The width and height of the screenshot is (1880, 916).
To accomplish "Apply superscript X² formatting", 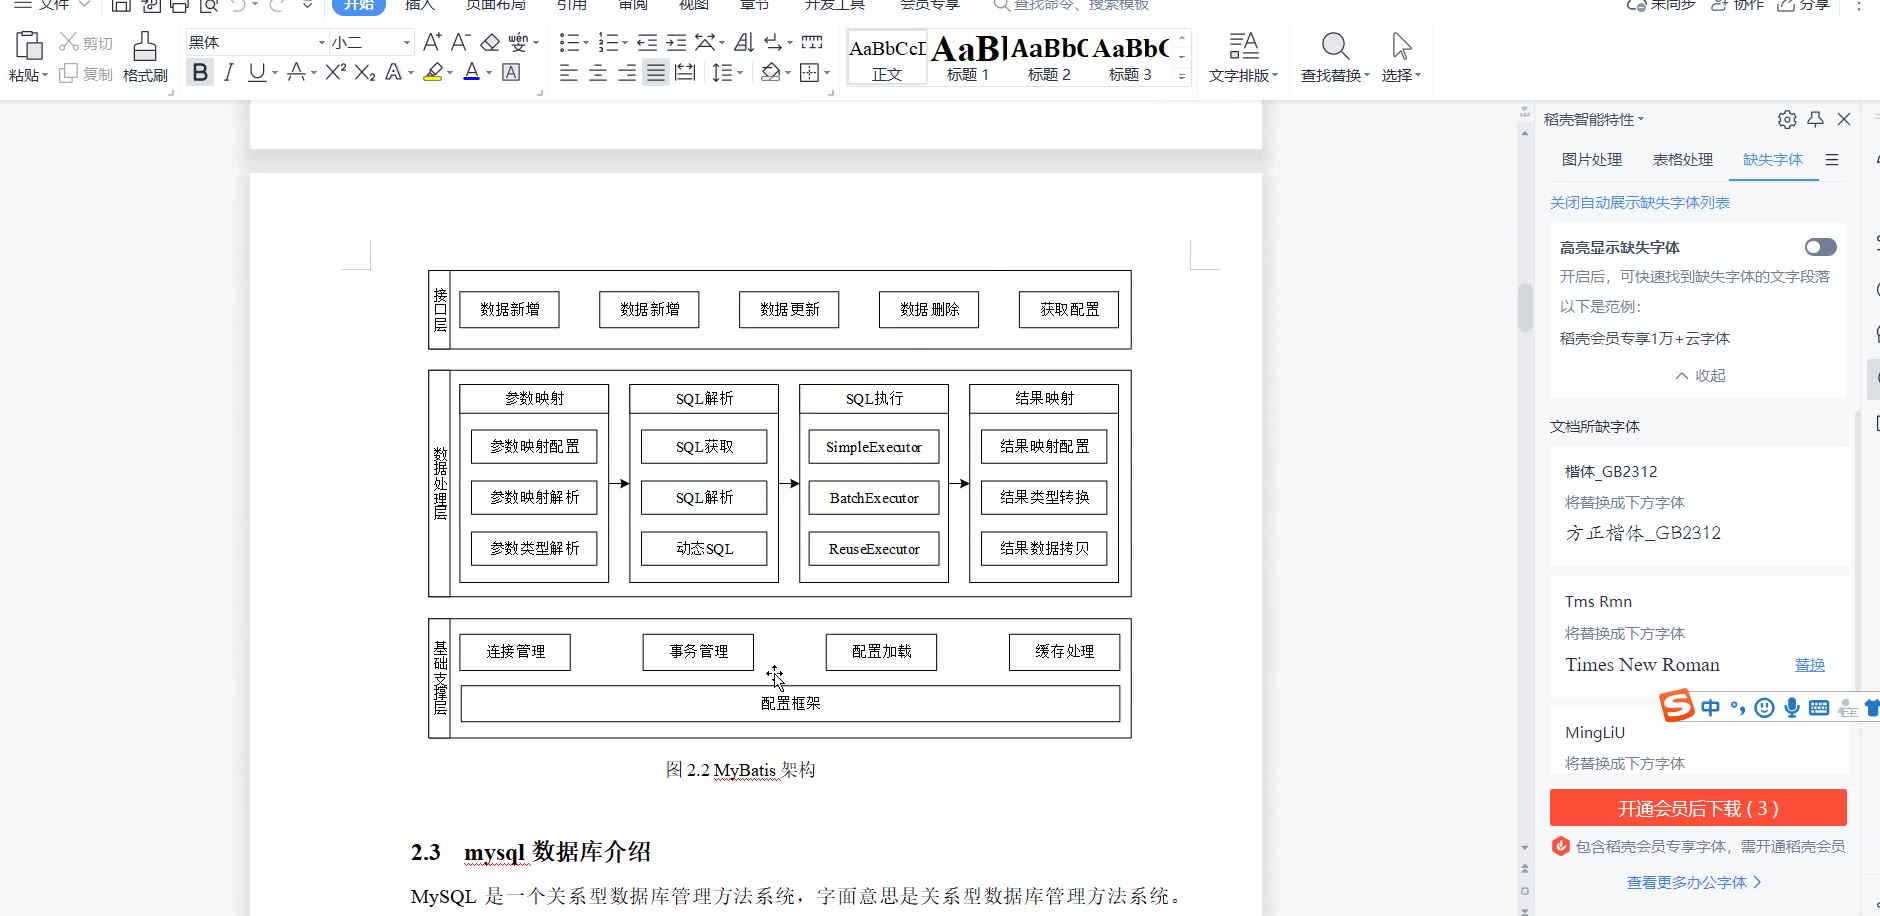I will click(336, 72).
